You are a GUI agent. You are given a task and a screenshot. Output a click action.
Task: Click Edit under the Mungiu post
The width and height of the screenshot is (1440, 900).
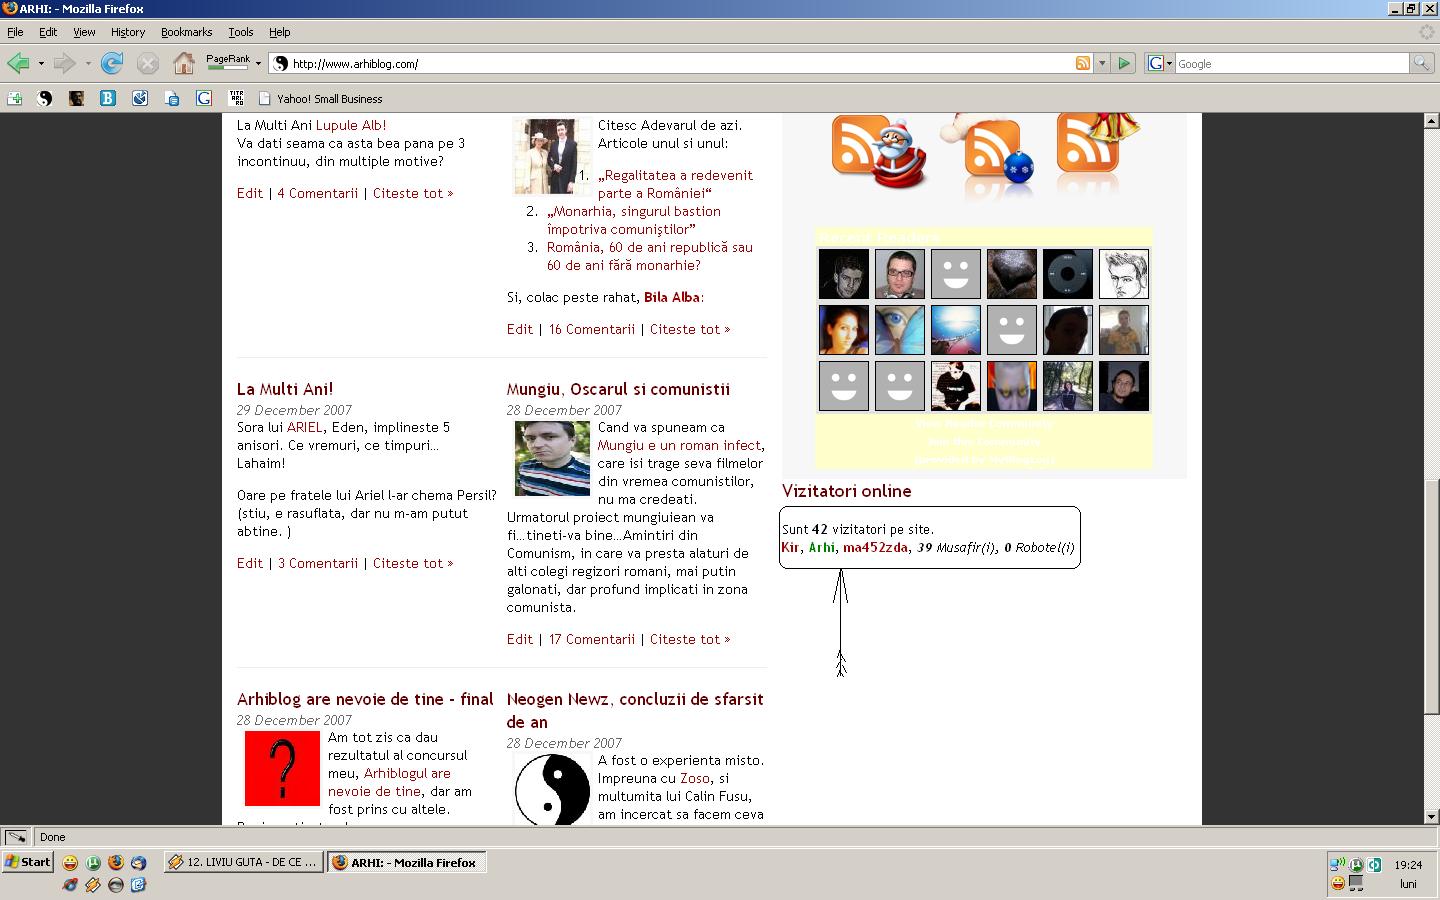[x=519, y=639]
